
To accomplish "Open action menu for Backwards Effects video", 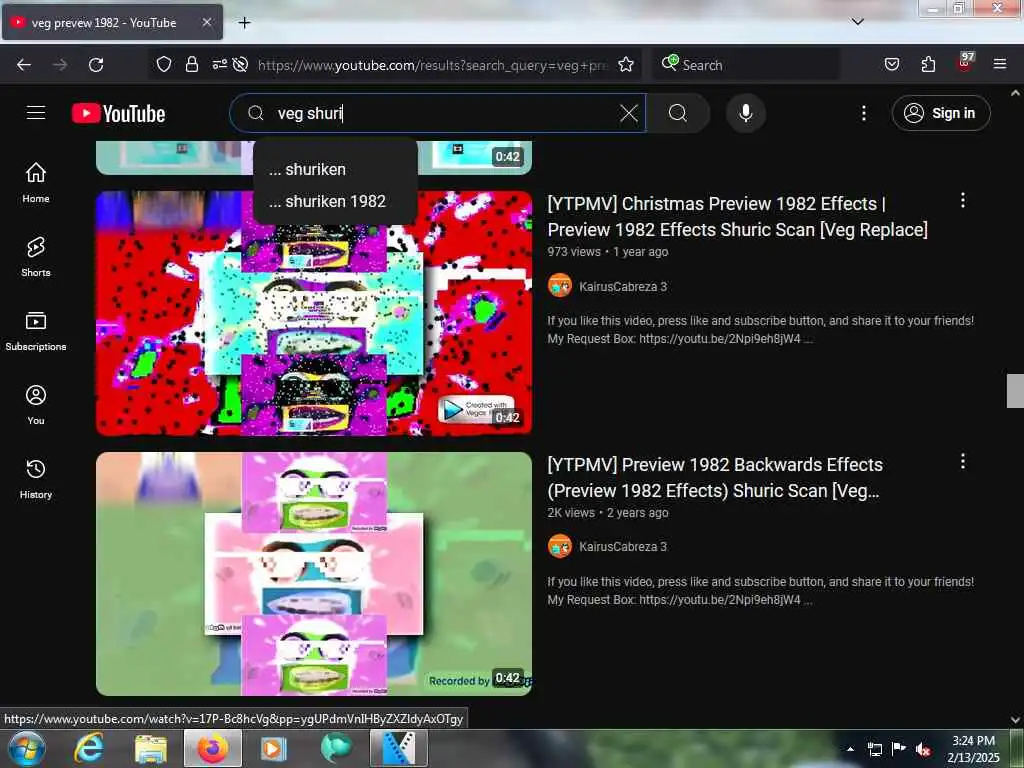I will pos(962,462).
